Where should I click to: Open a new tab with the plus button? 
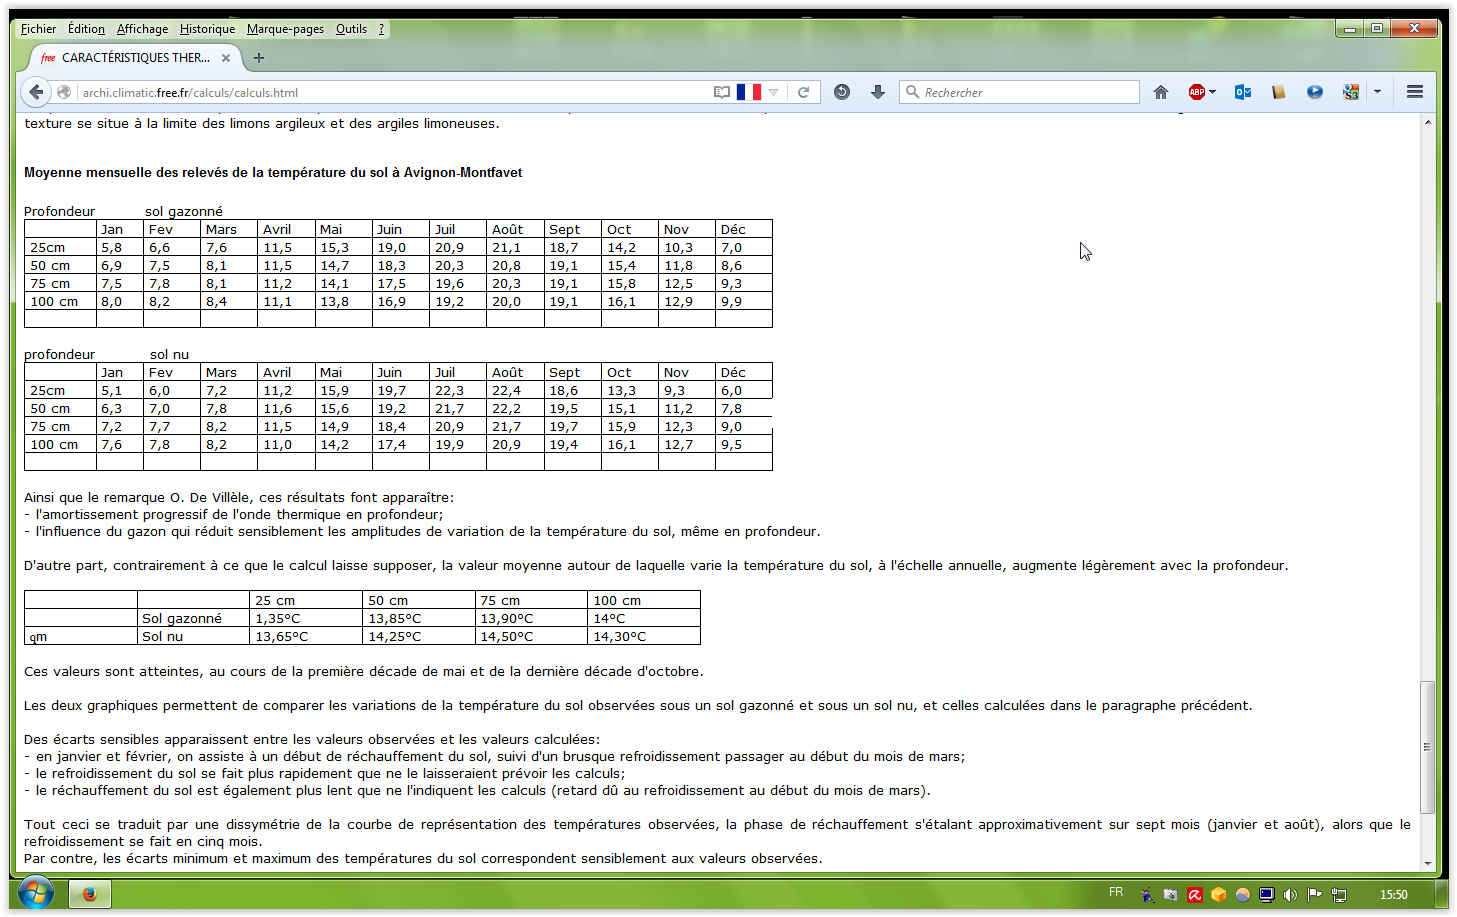point(259,58)
